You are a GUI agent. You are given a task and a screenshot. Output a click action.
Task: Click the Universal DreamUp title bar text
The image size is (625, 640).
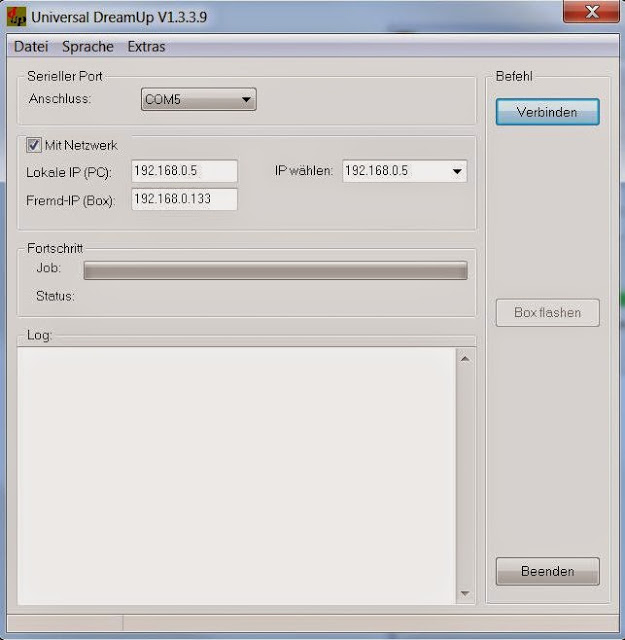119,17
